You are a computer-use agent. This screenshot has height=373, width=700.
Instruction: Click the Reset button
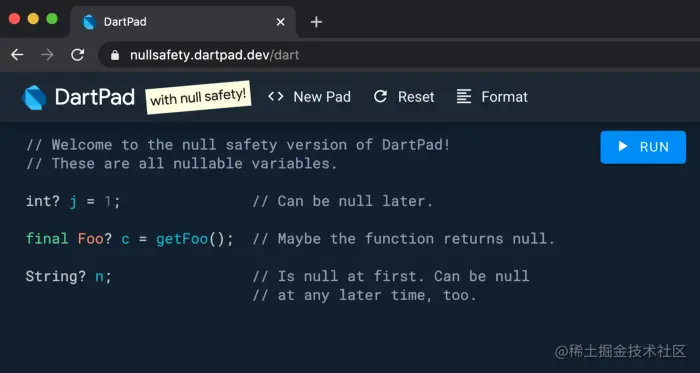click(404, 97)
